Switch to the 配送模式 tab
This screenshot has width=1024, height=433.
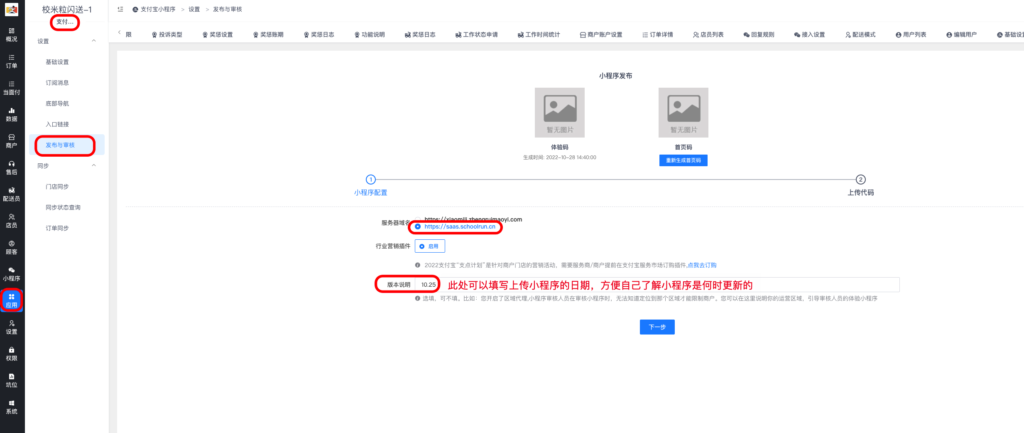click(860, 33)
